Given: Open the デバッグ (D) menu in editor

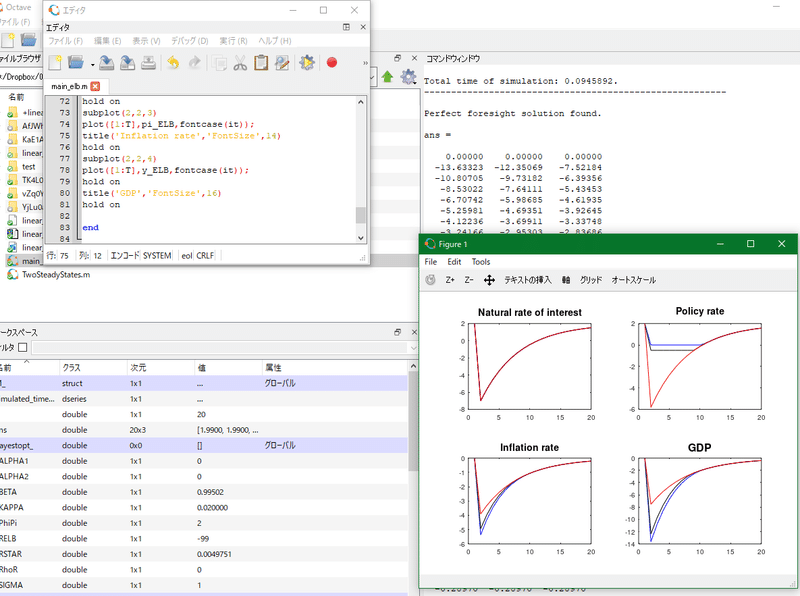Looking at the screenshot, I should click(x=189, y=41).
